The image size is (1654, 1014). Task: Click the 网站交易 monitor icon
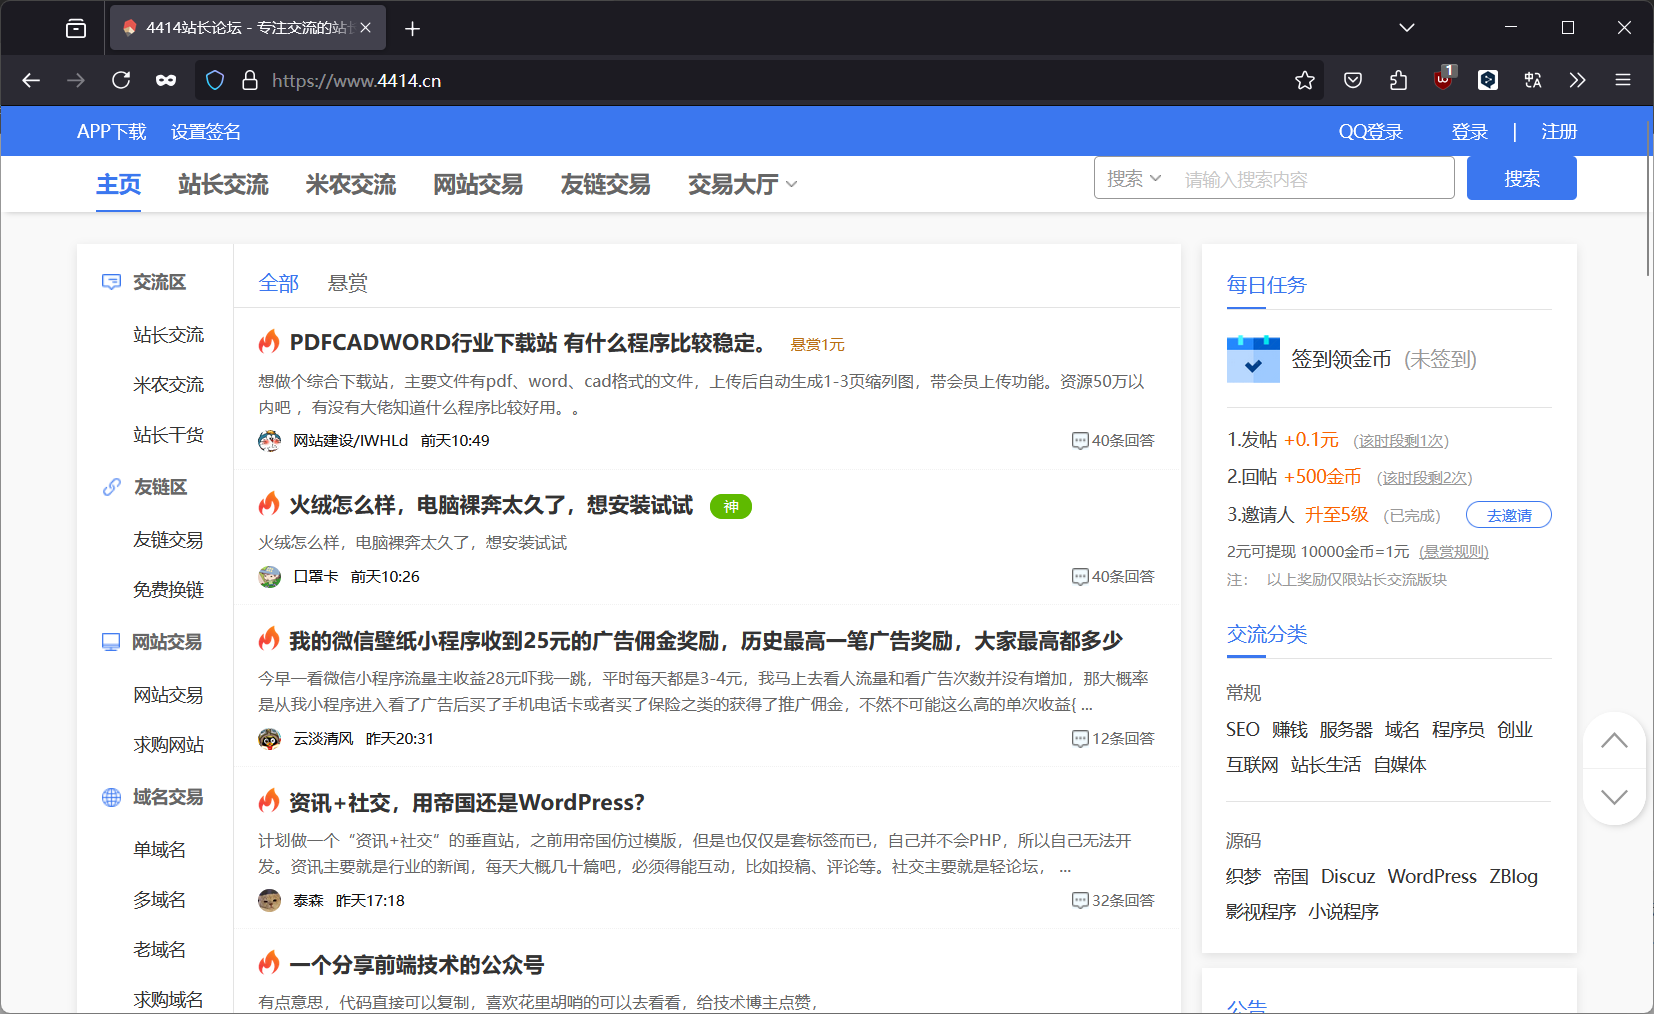coord(111,642)
